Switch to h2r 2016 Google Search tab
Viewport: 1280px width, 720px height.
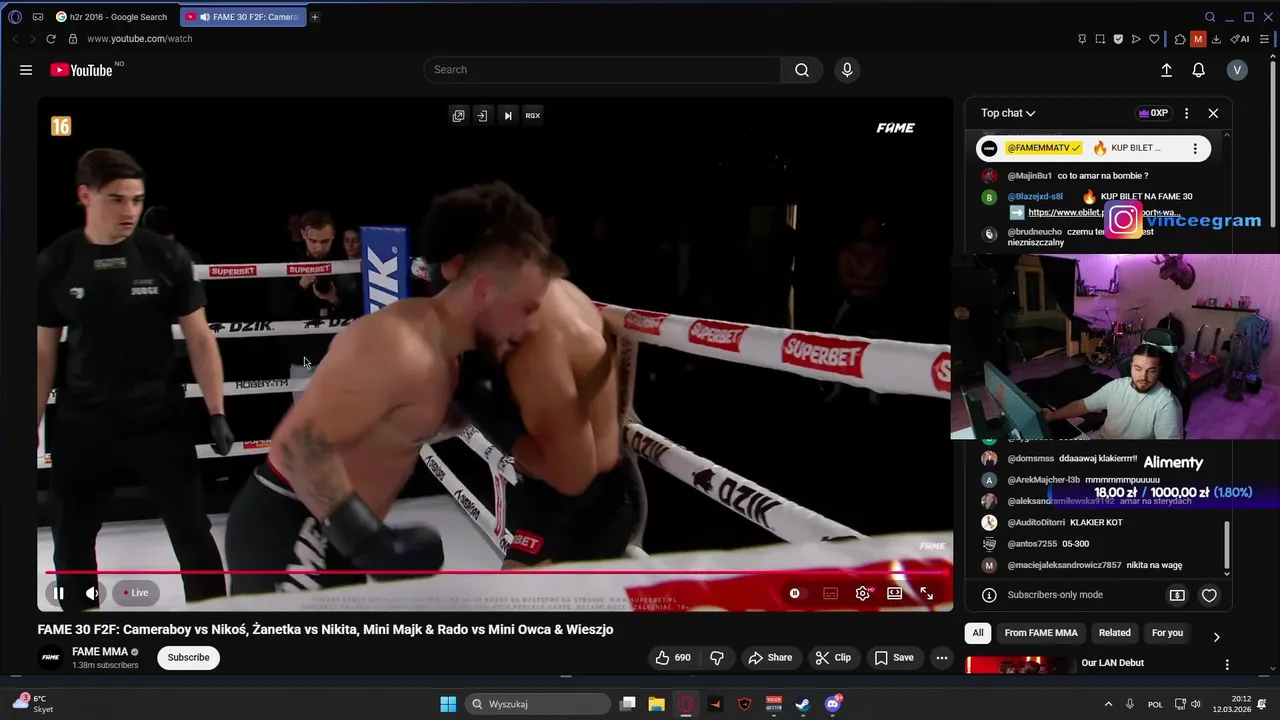113,17
